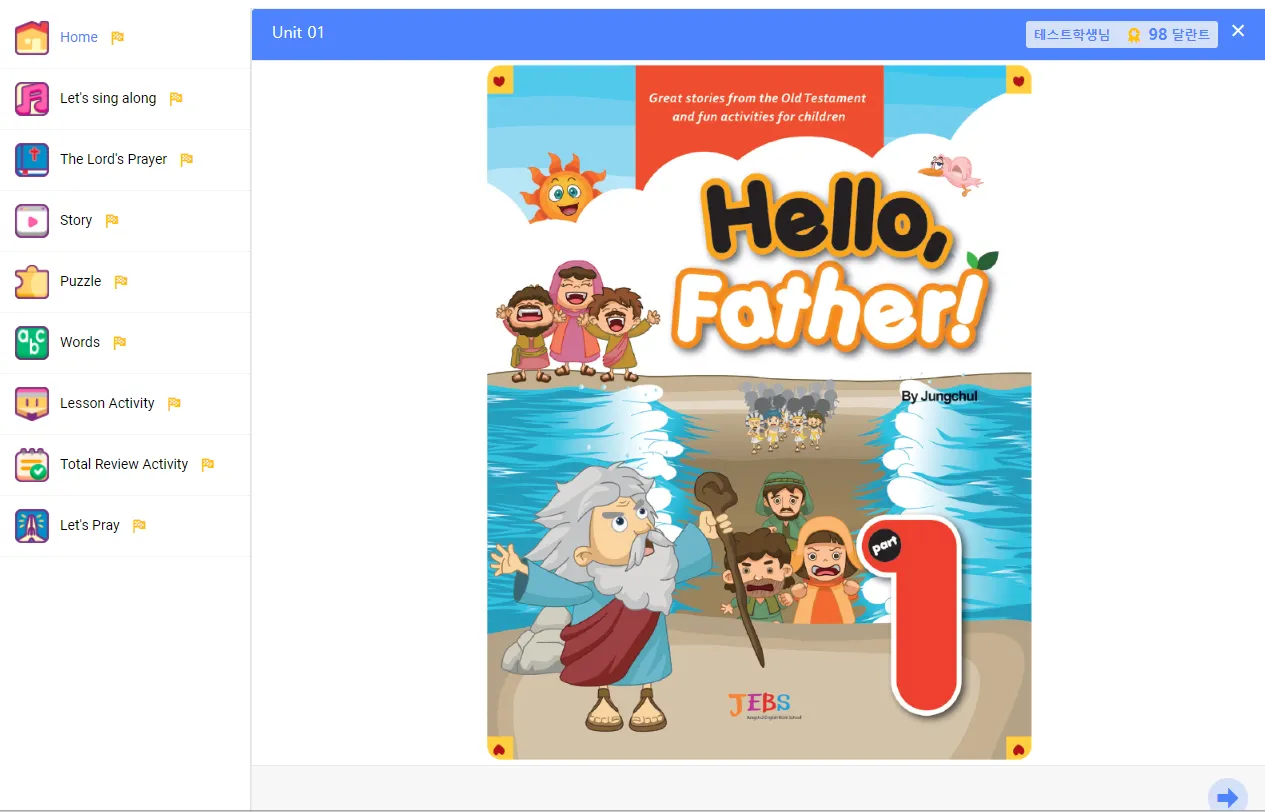
Task: Open the Words menu text
Action: [80, 342]
